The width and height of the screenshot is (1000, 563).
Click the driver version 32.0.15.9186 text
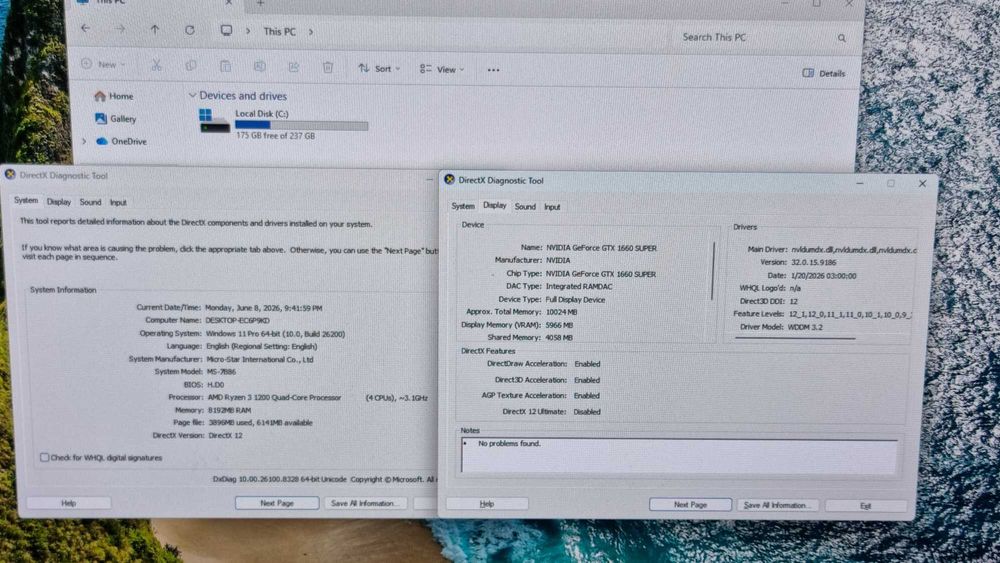pos(814,262)
